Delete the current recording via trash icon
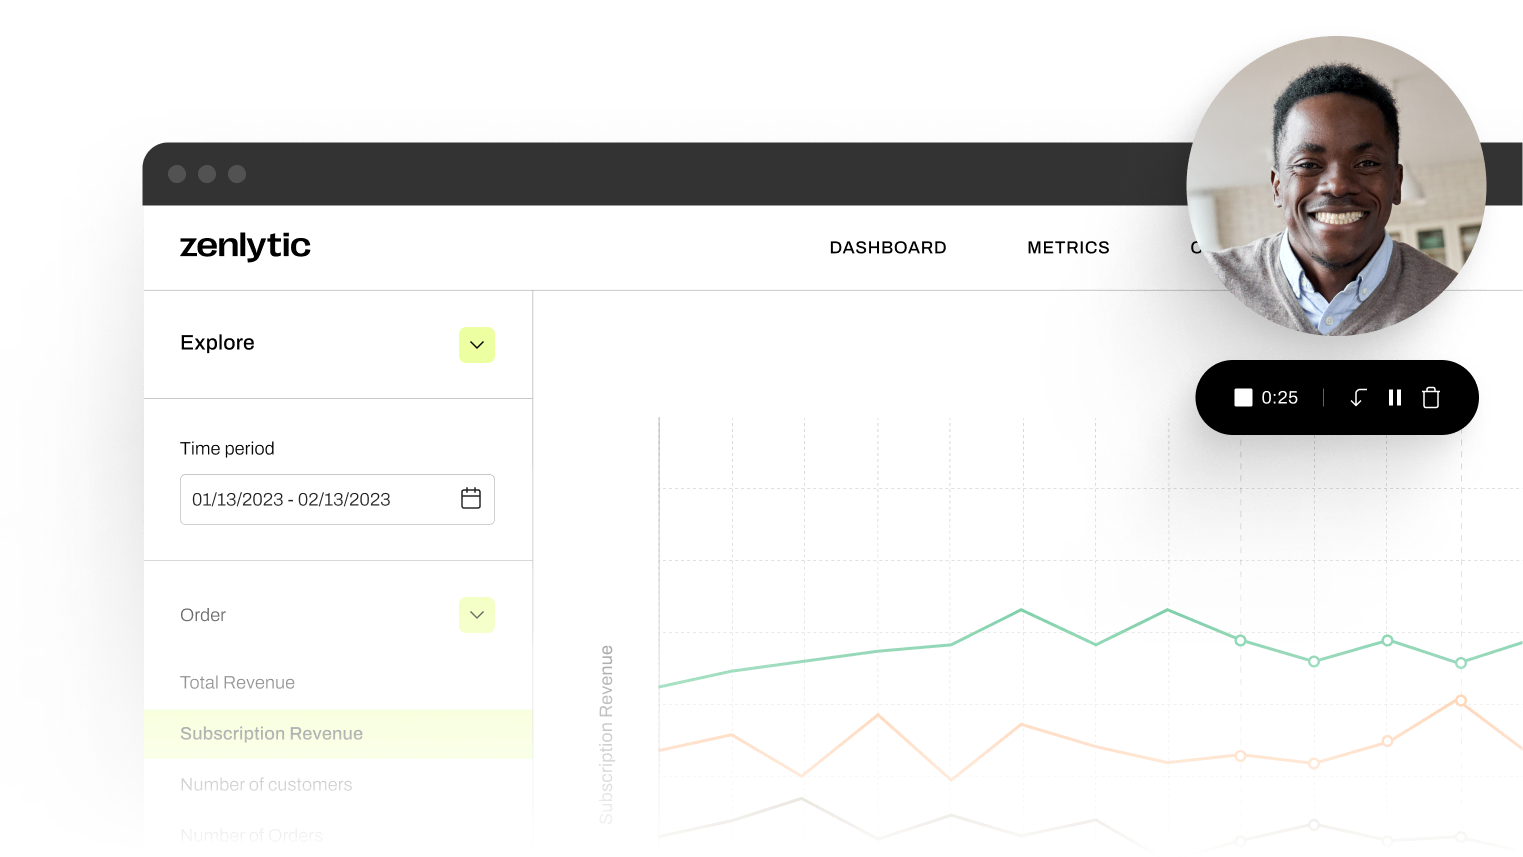The image size is (1523, 857). click(1431, 397)
